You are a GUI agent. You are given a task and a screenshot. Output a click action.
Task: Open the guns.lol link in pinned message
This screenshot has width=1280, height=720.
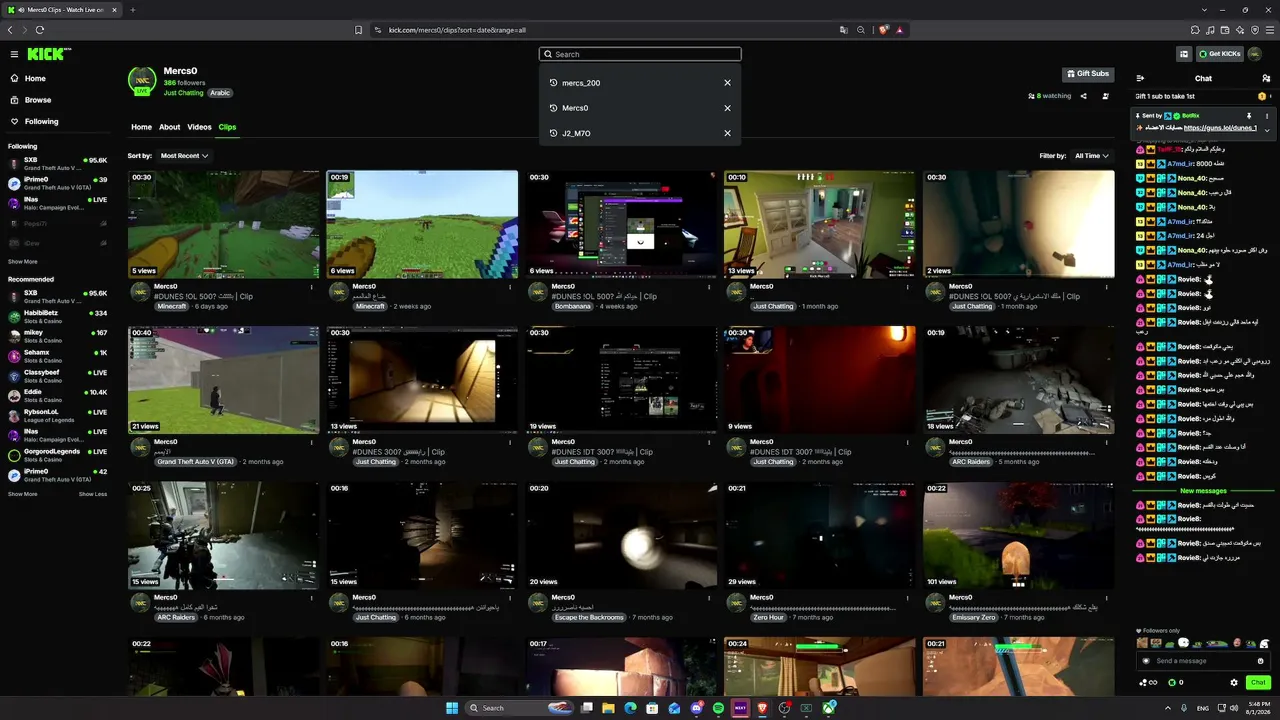point(1221,128)
